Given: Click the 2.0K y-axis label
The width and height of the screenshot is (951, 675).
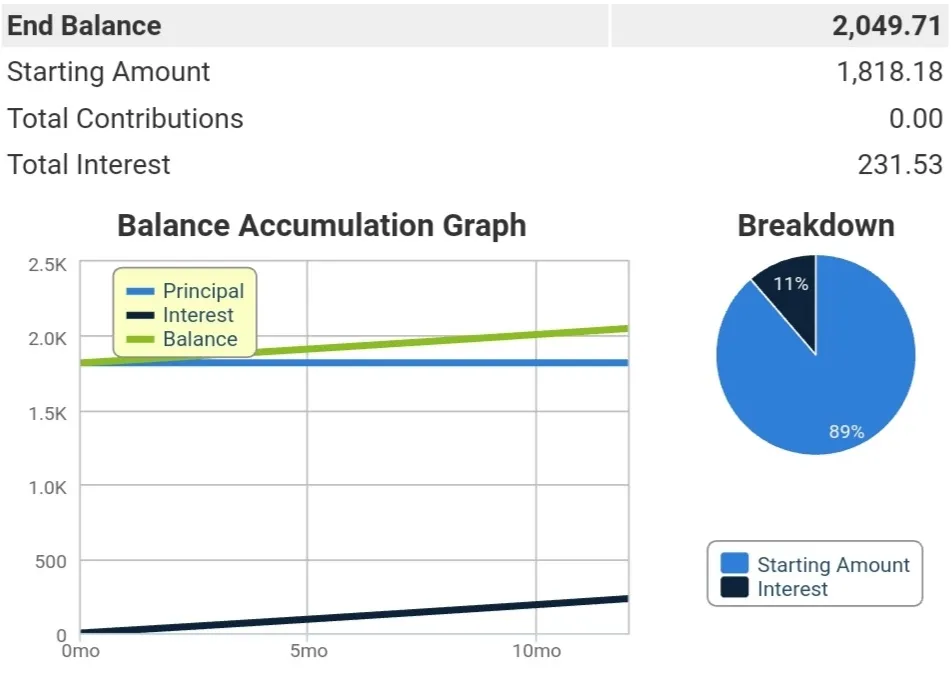Looking at the screenshot, I should tap(47, 338).
